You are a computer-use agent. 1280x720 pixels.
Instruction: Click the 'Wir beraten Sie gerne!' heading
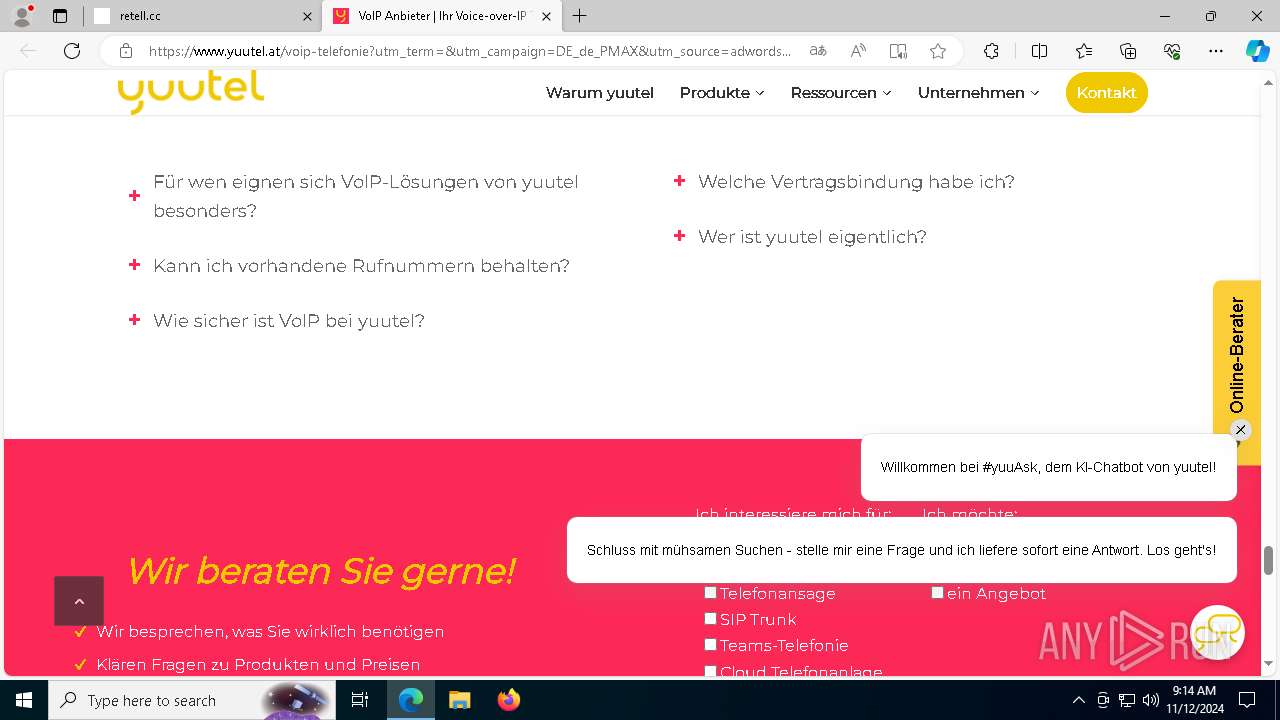click(320, 571)
